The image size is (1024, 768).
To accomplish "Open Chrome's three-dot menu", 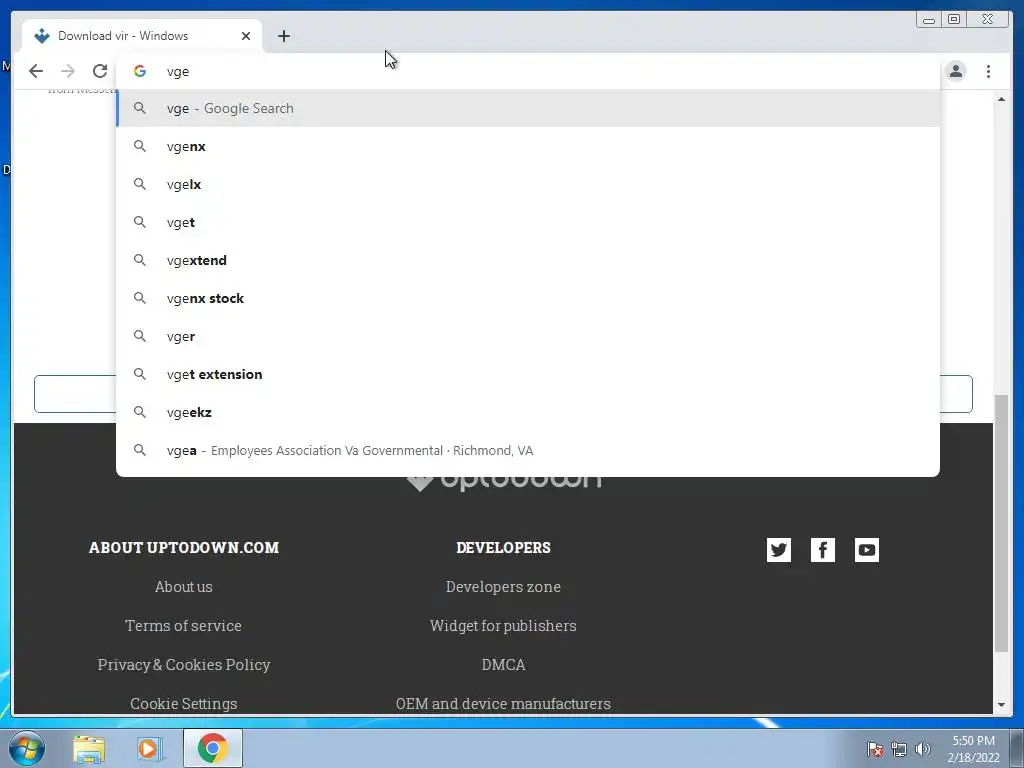I will tap(988, 71).
